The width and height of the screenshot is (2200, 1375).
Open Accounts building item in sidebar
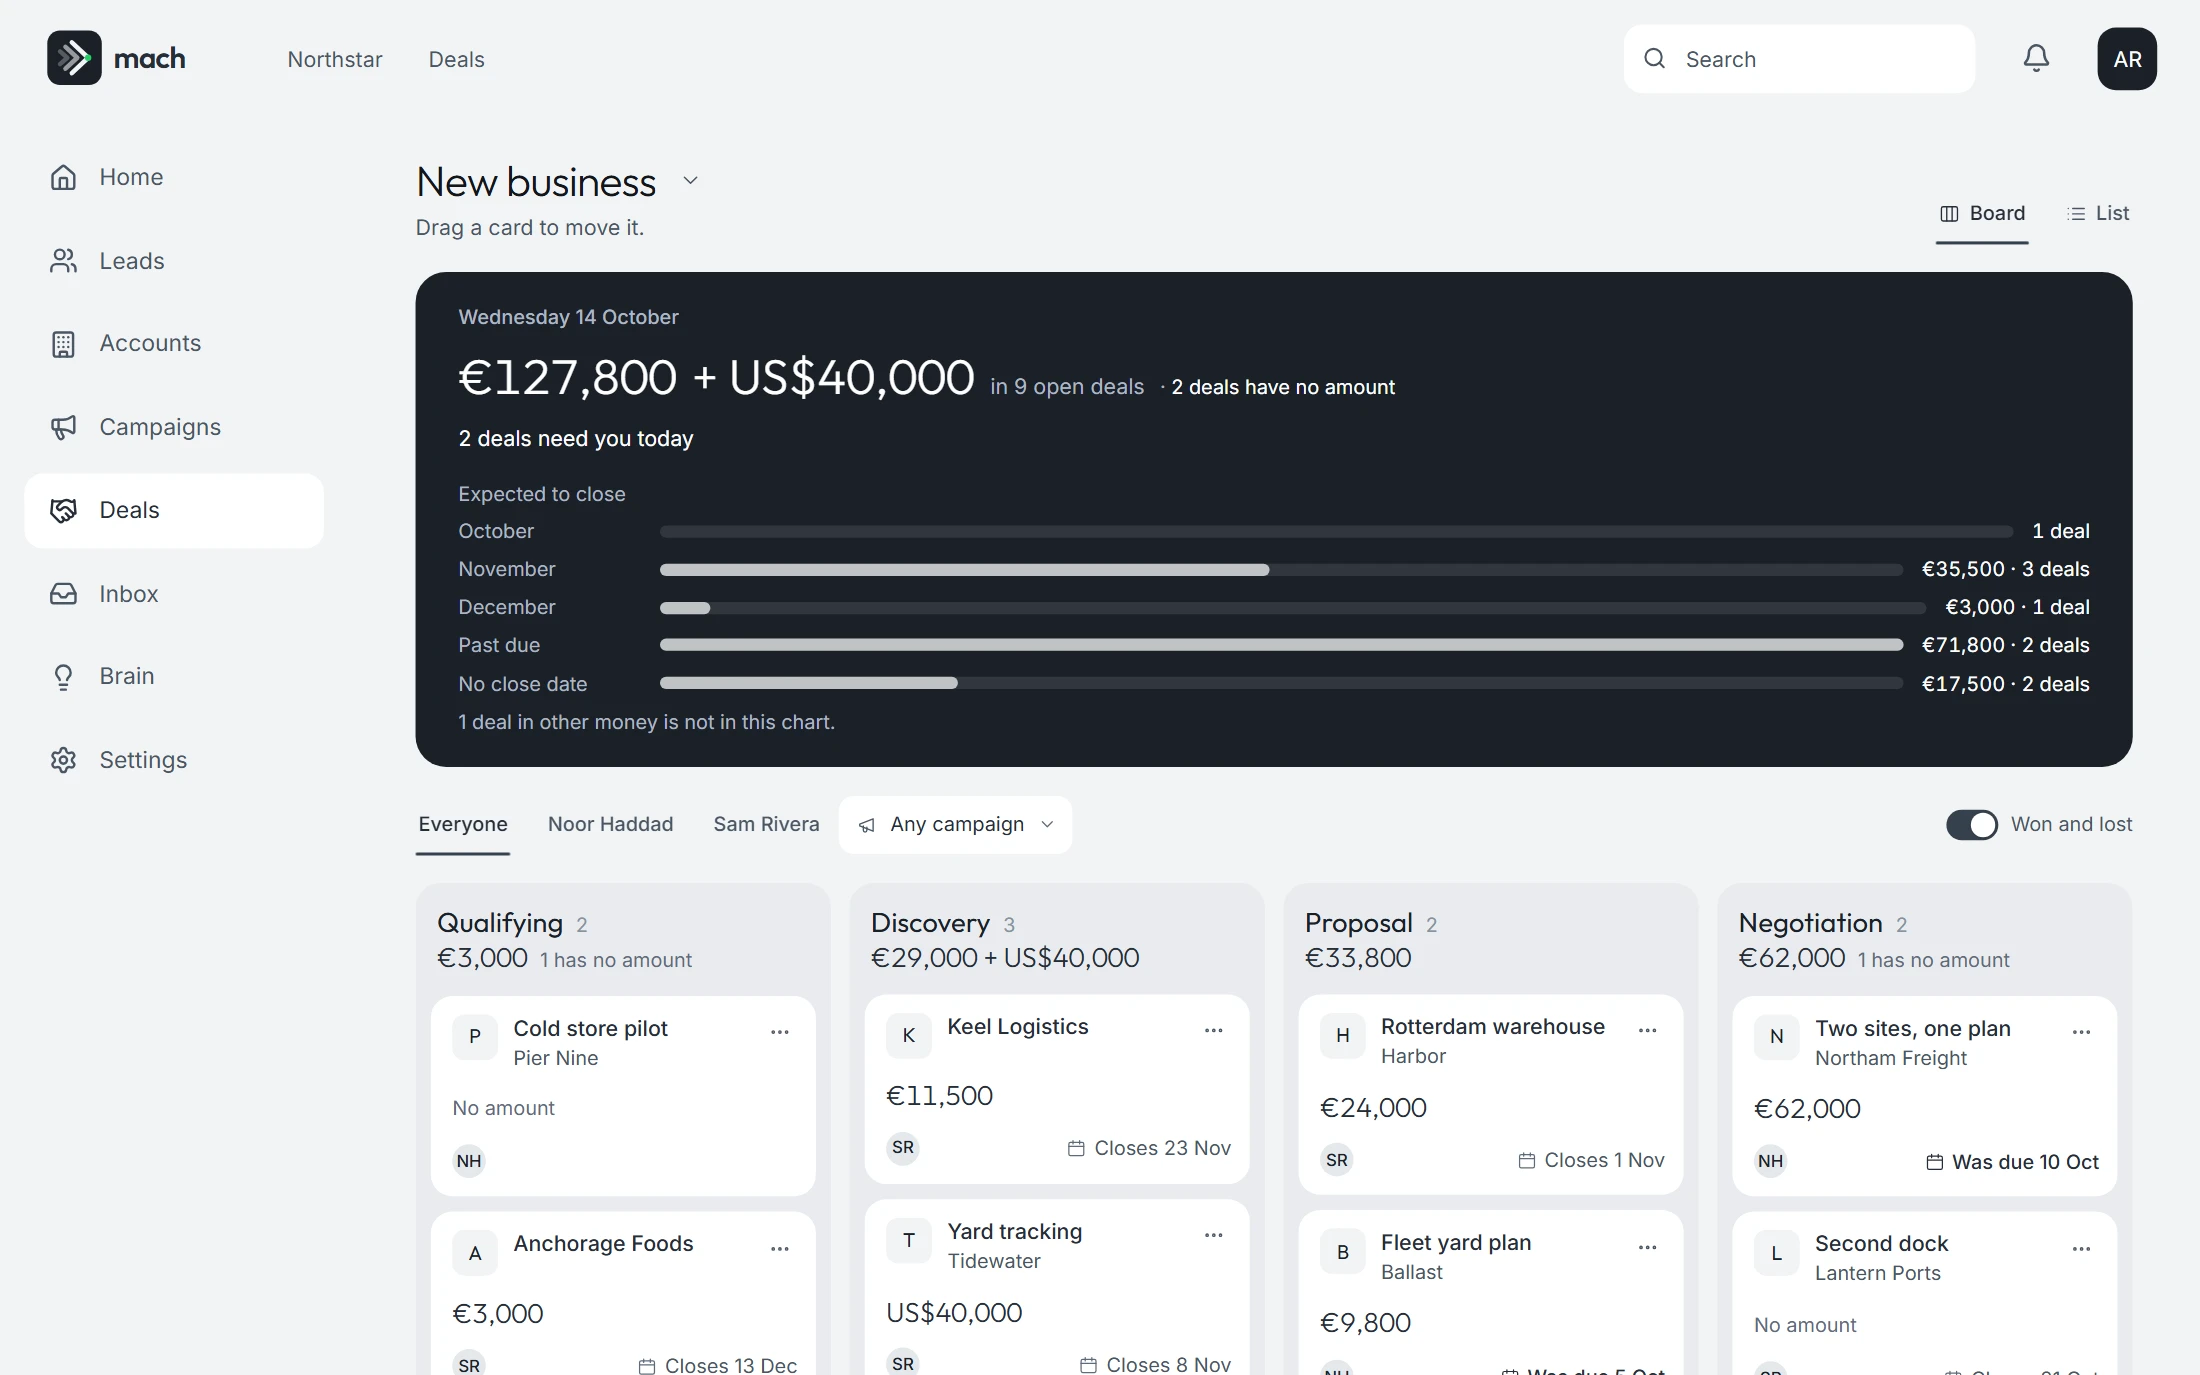[174, 343]
